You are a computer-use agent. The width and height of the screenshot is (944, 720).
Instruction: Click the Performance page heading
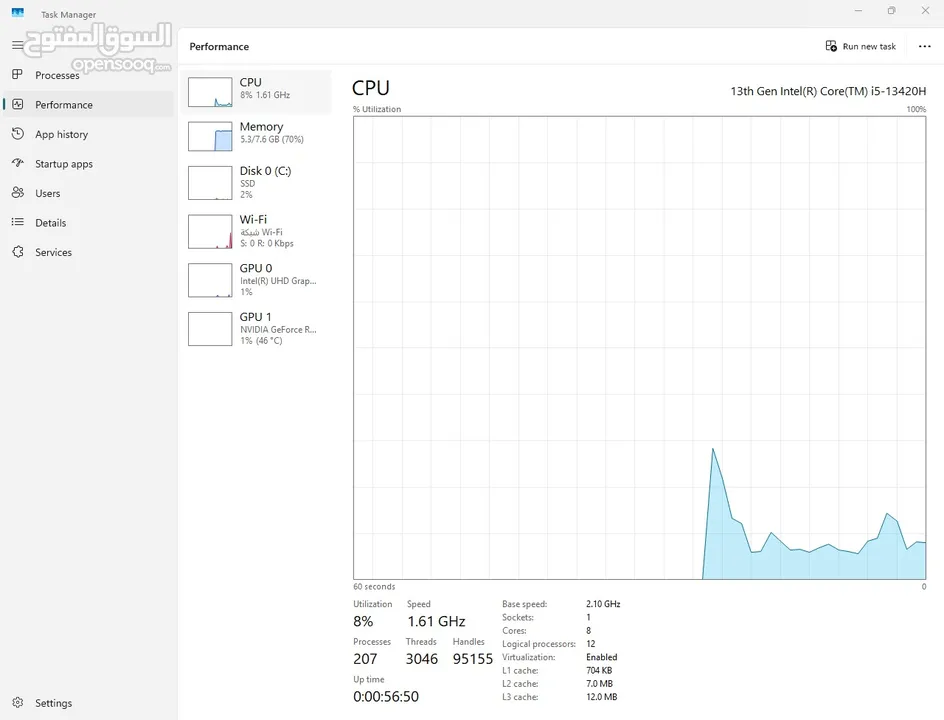tap(219, 46)
